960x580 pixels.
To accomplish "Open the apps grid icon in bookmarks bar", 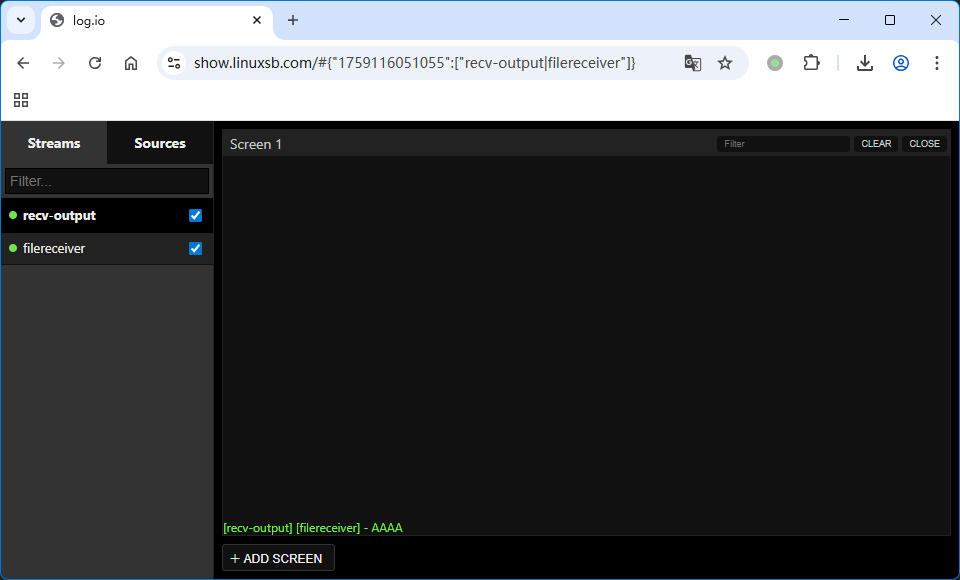I will (x=21, y=100).
